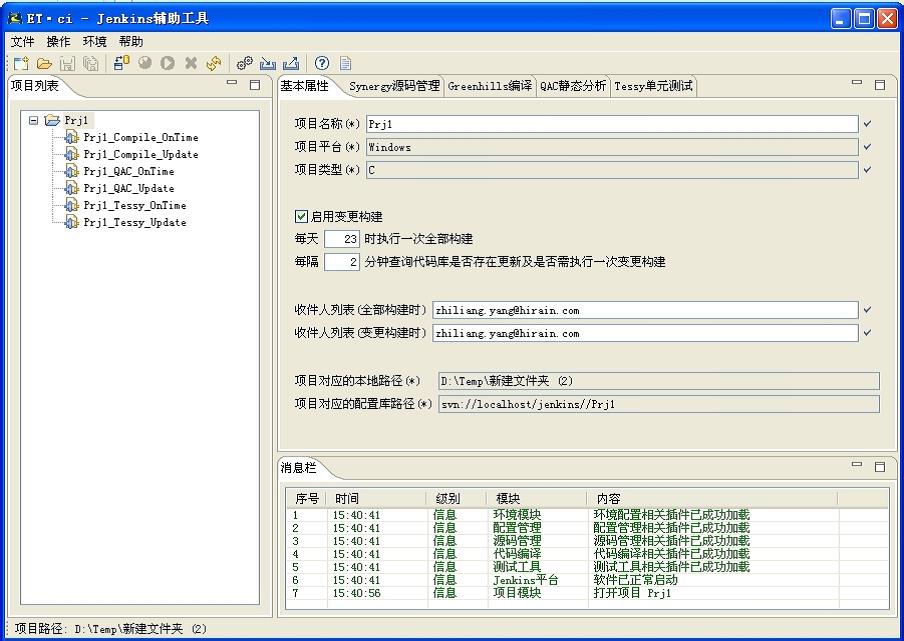Select the 消息栏 panel tab
The height and width of the screenshot is (641, 904).
pyautogui.click(x=299, y=467)
